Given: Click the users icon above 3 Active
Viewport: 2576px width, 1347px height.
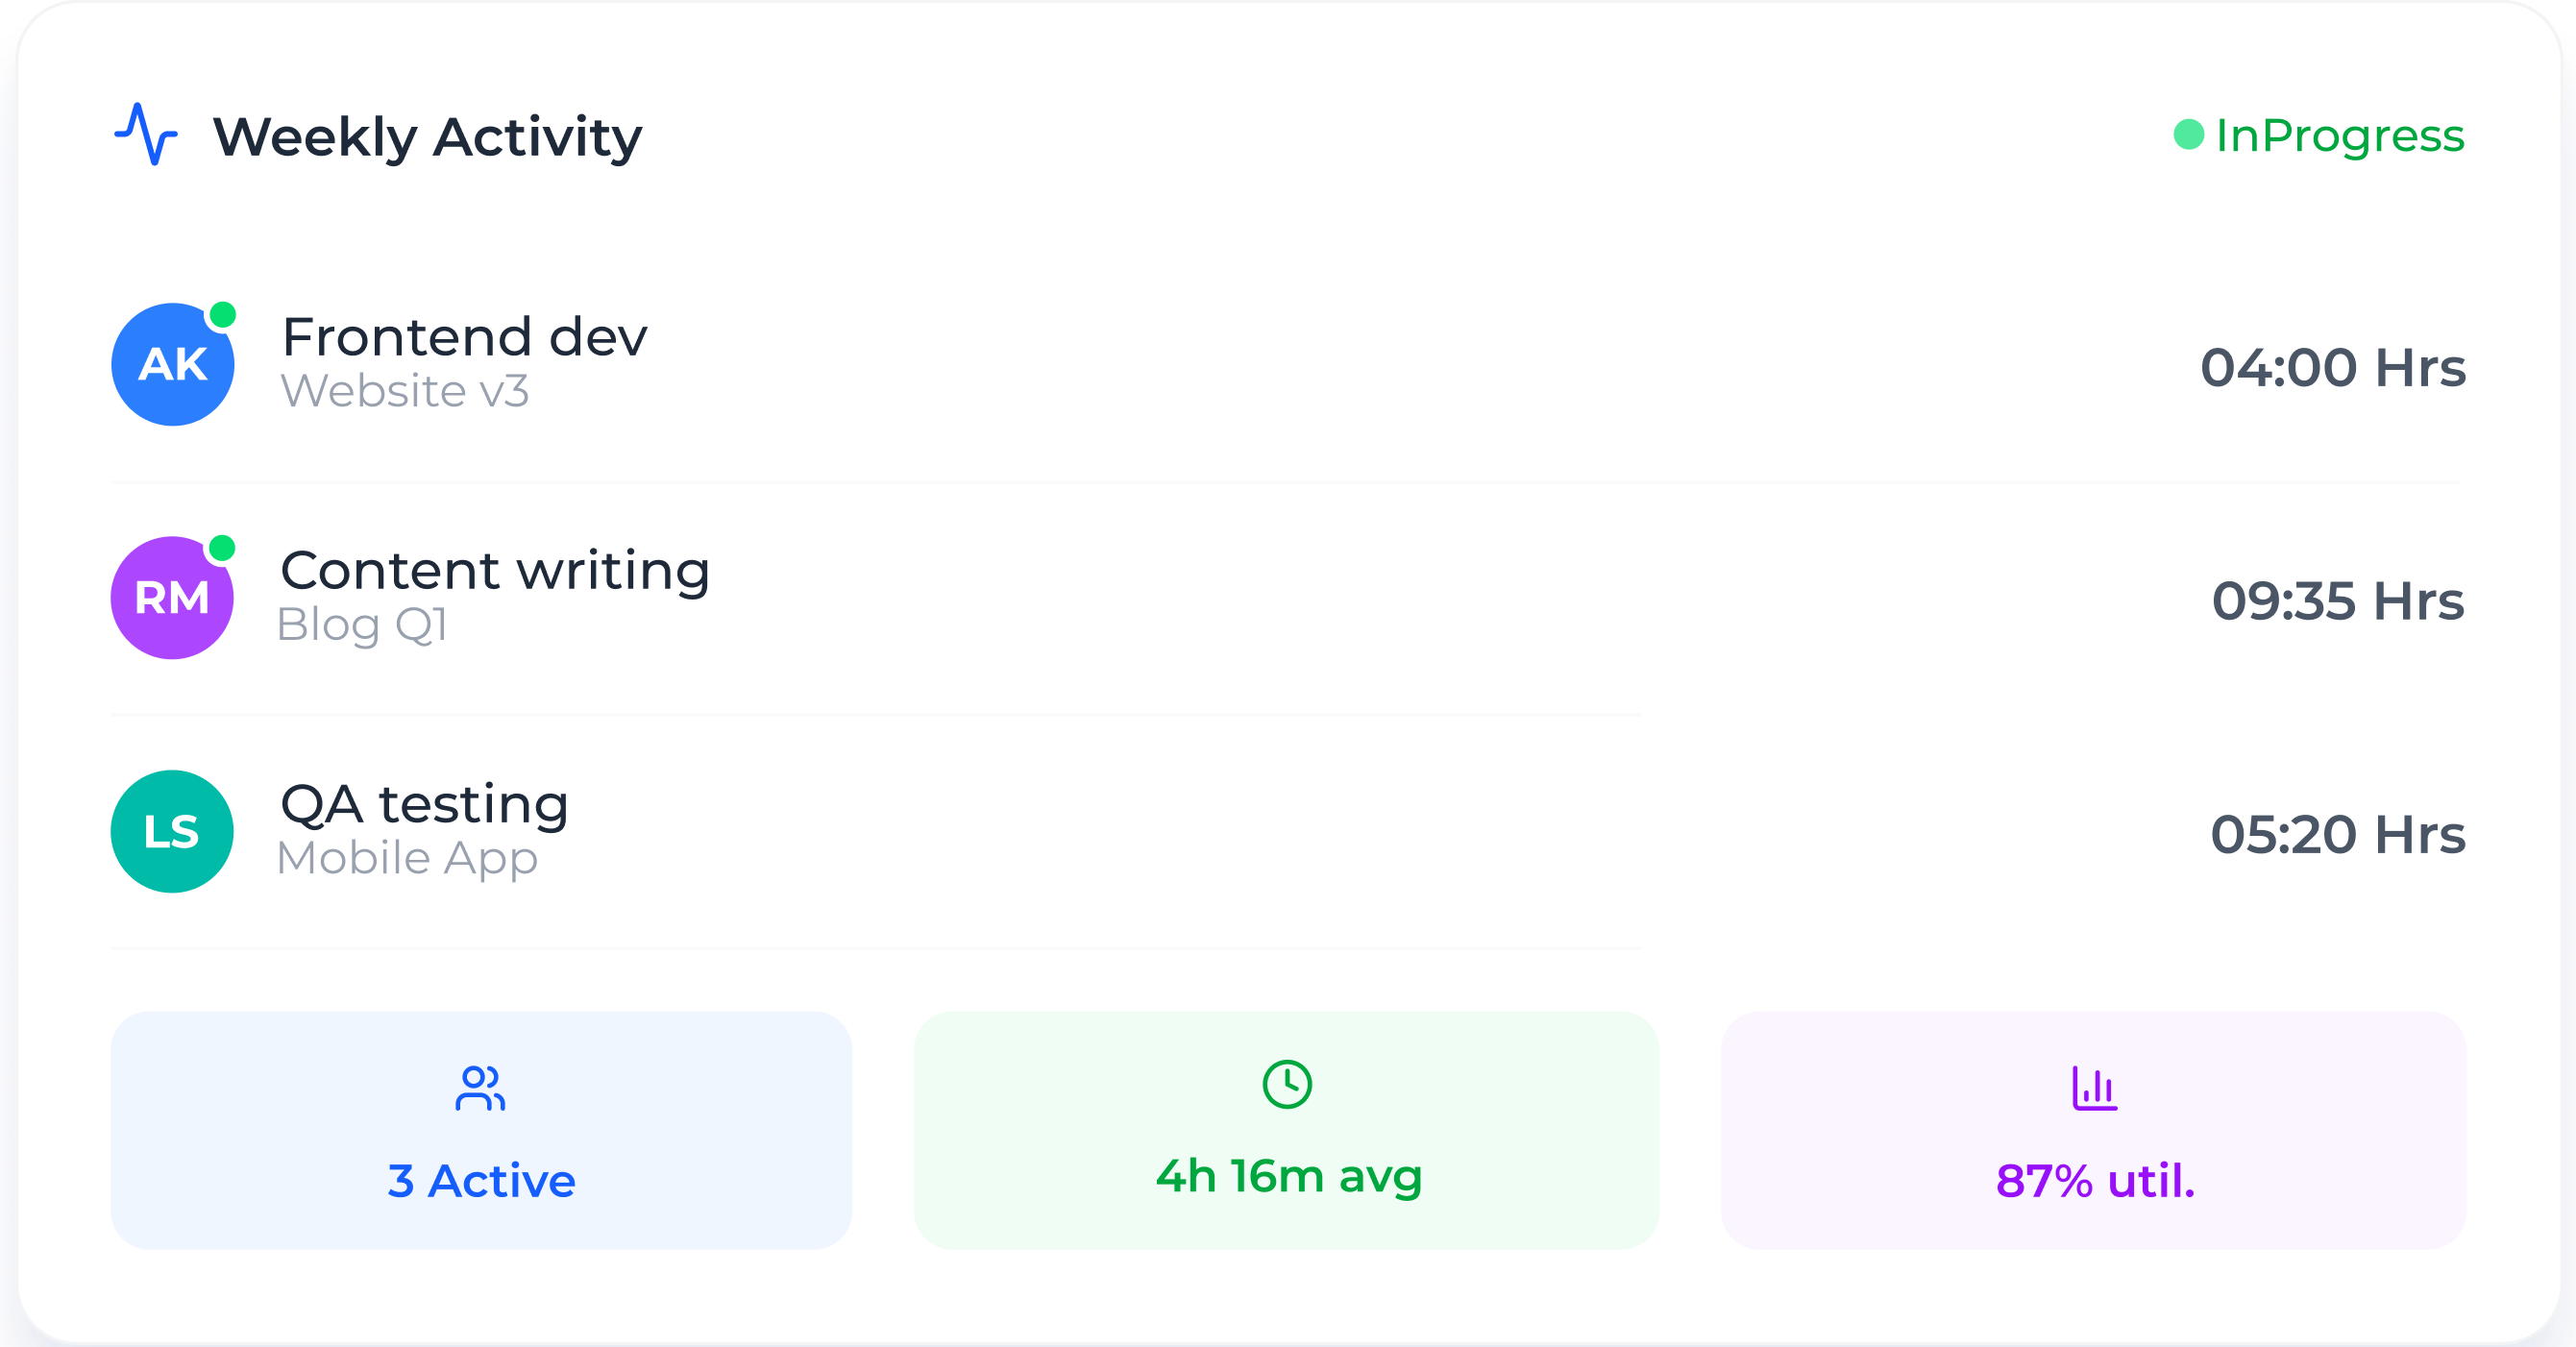Looking at the screenshot, I should click(480, 1088).
